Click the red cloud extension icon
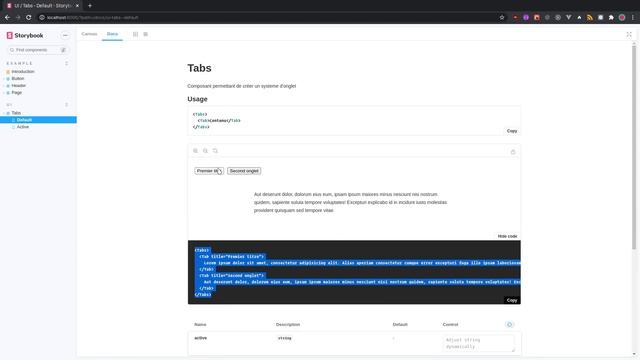 [x=516, y=18]
